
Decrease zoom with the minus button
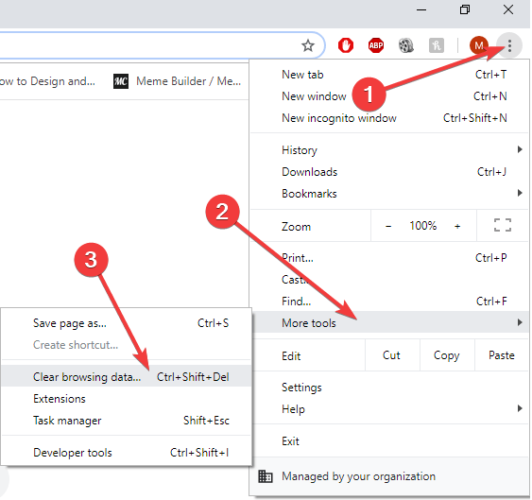pos(388,226)
